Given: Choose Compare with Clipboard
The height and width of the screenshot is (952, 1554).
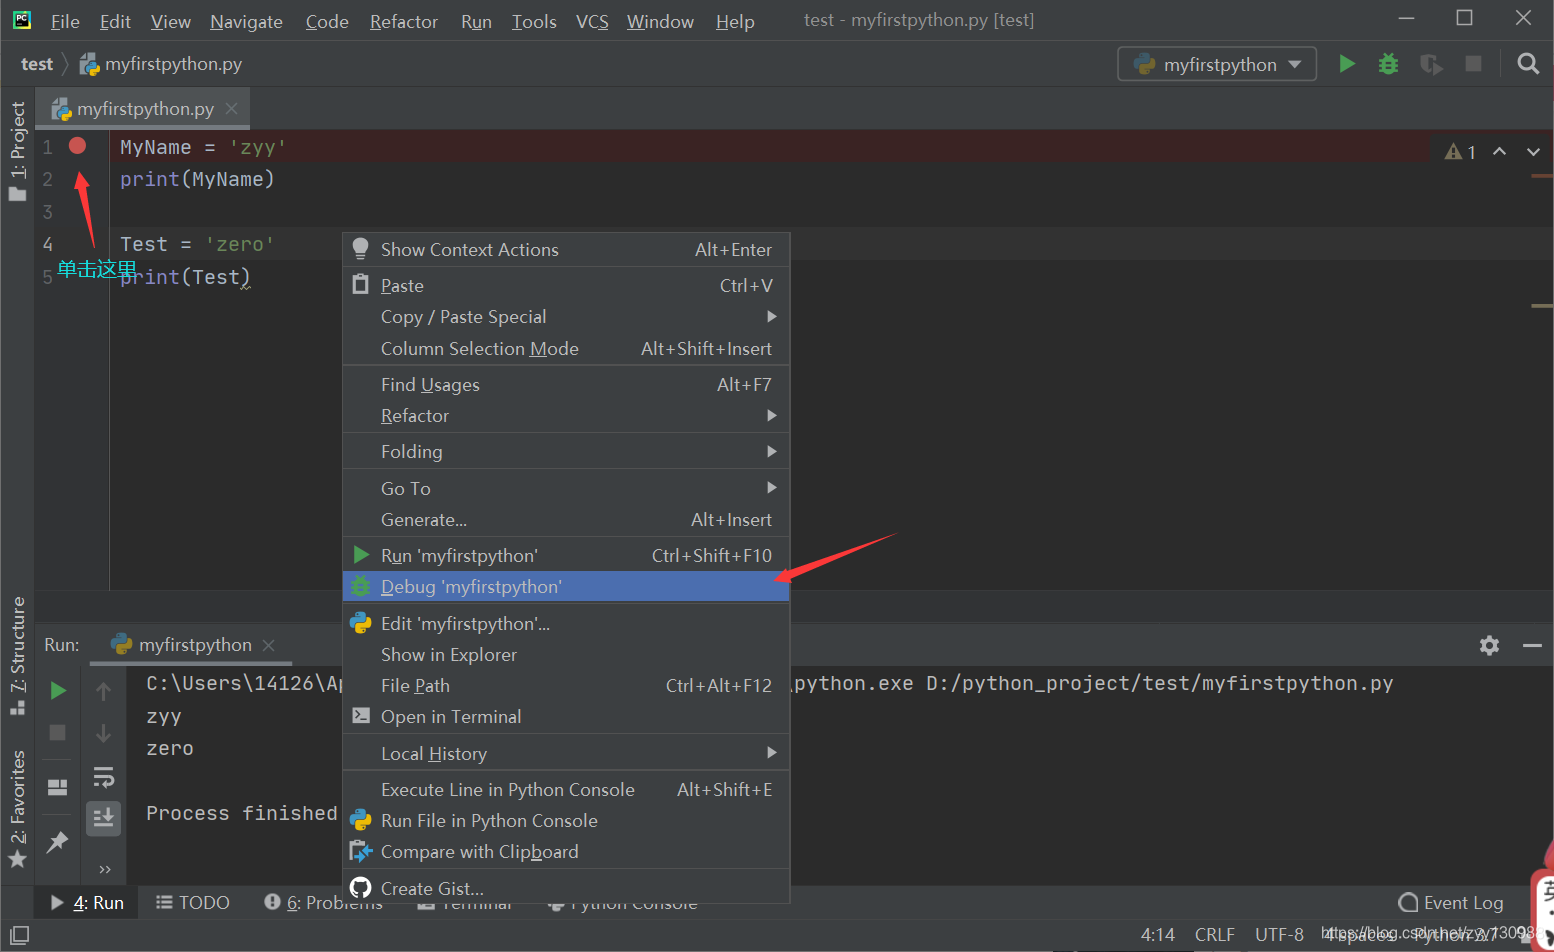Looking at the screenshot, I should pos(566,852).
